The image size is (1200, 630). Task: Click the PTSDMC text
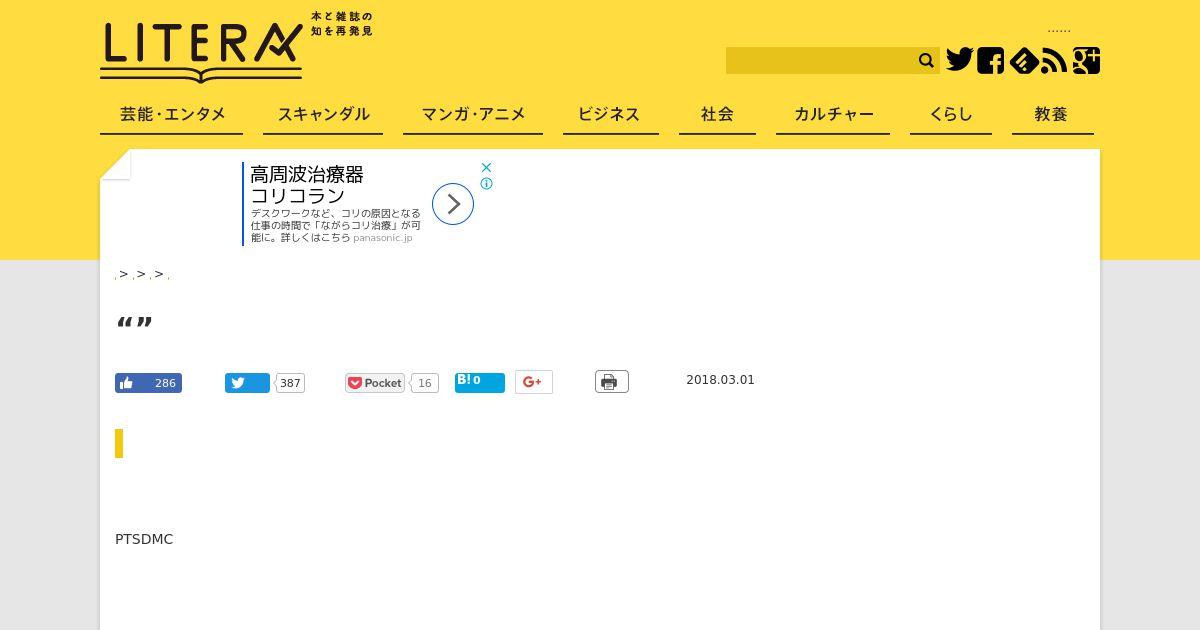click(144, 539)
